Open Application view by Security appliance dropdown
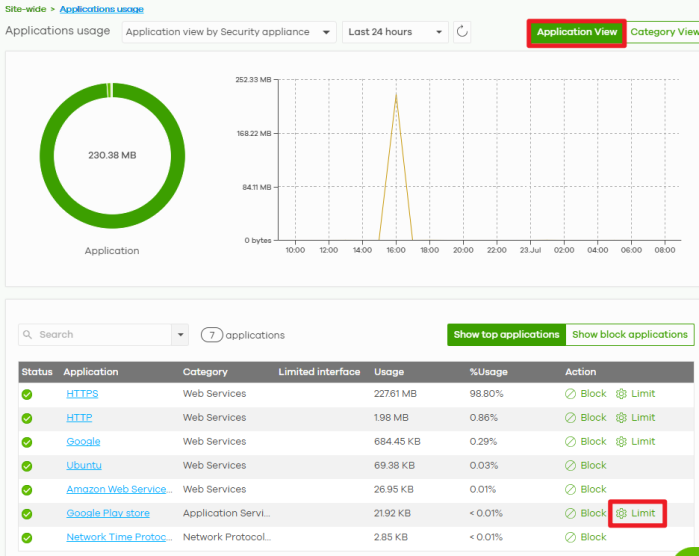Screen dimensions: 699x556 (229, 32)
